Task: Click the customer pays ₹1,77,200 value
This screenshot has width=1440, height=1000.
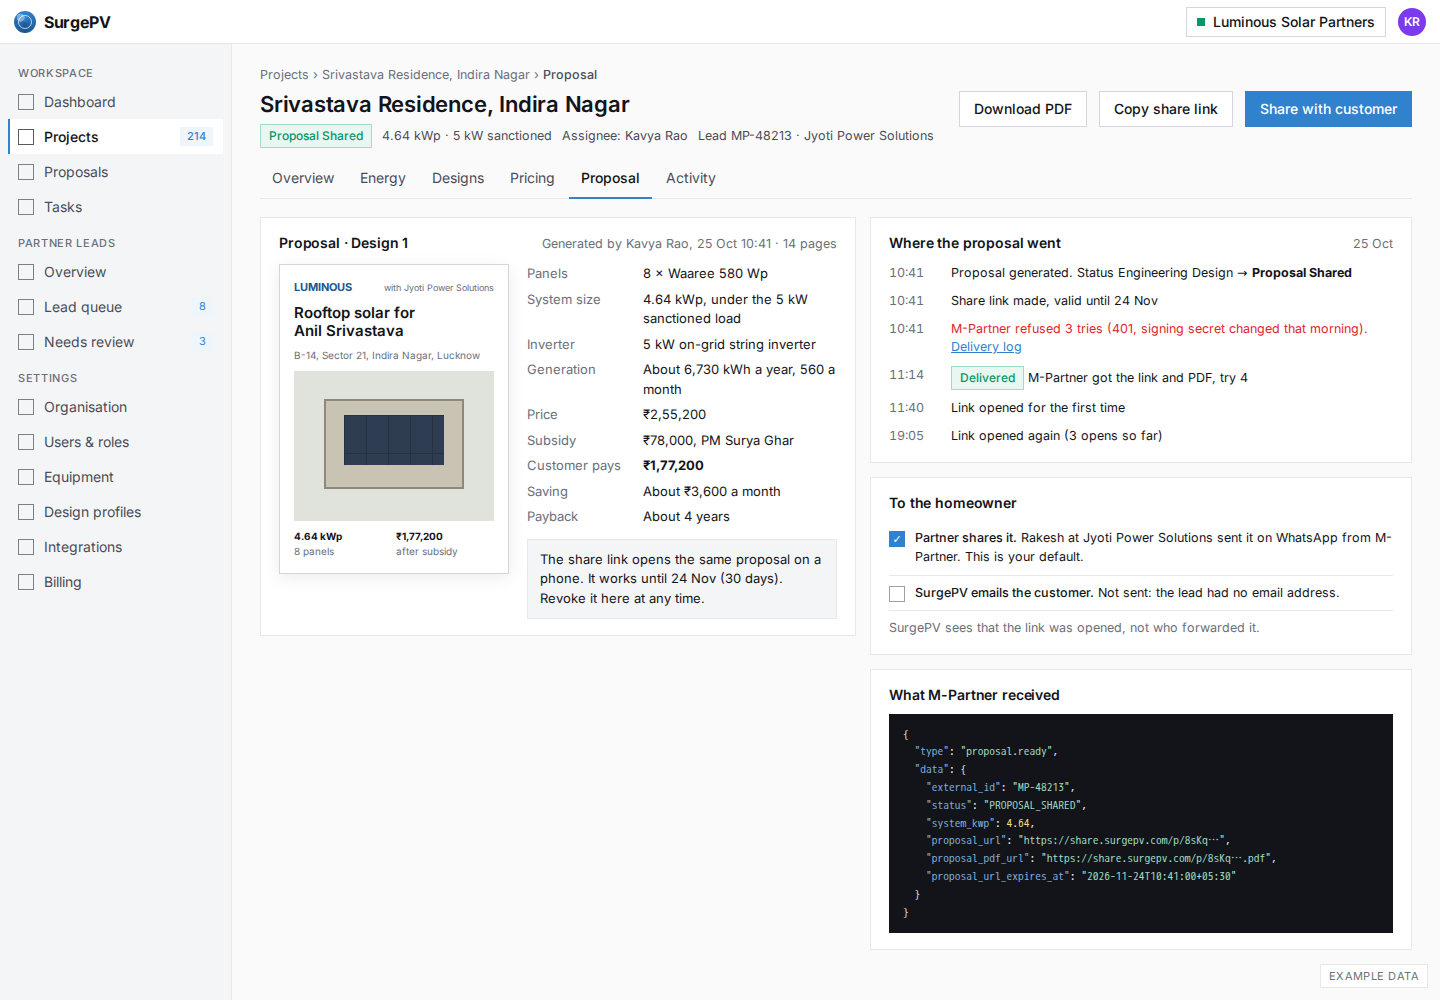Action: pos(673,466)
